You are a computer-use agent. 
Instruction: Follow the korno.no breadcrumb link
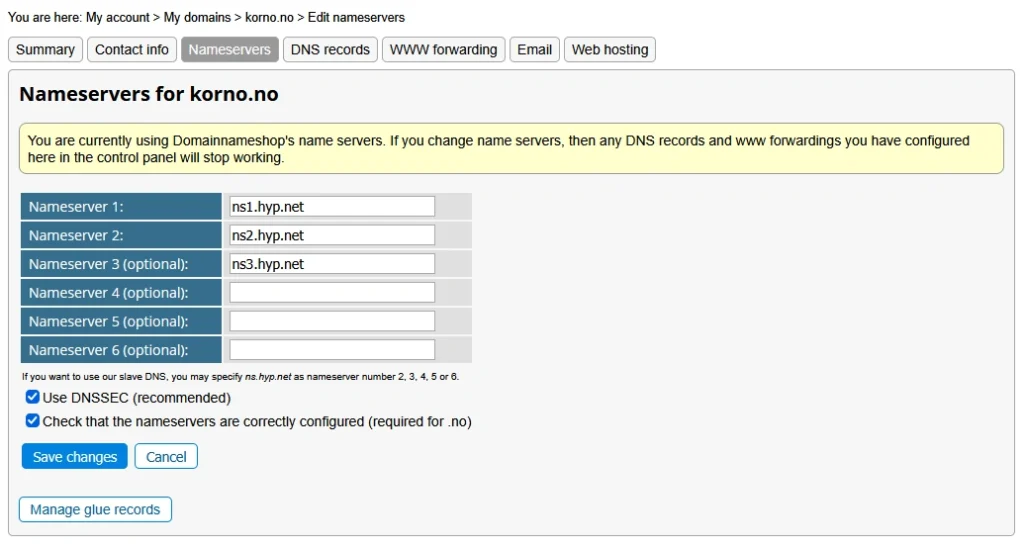point(269,18)
